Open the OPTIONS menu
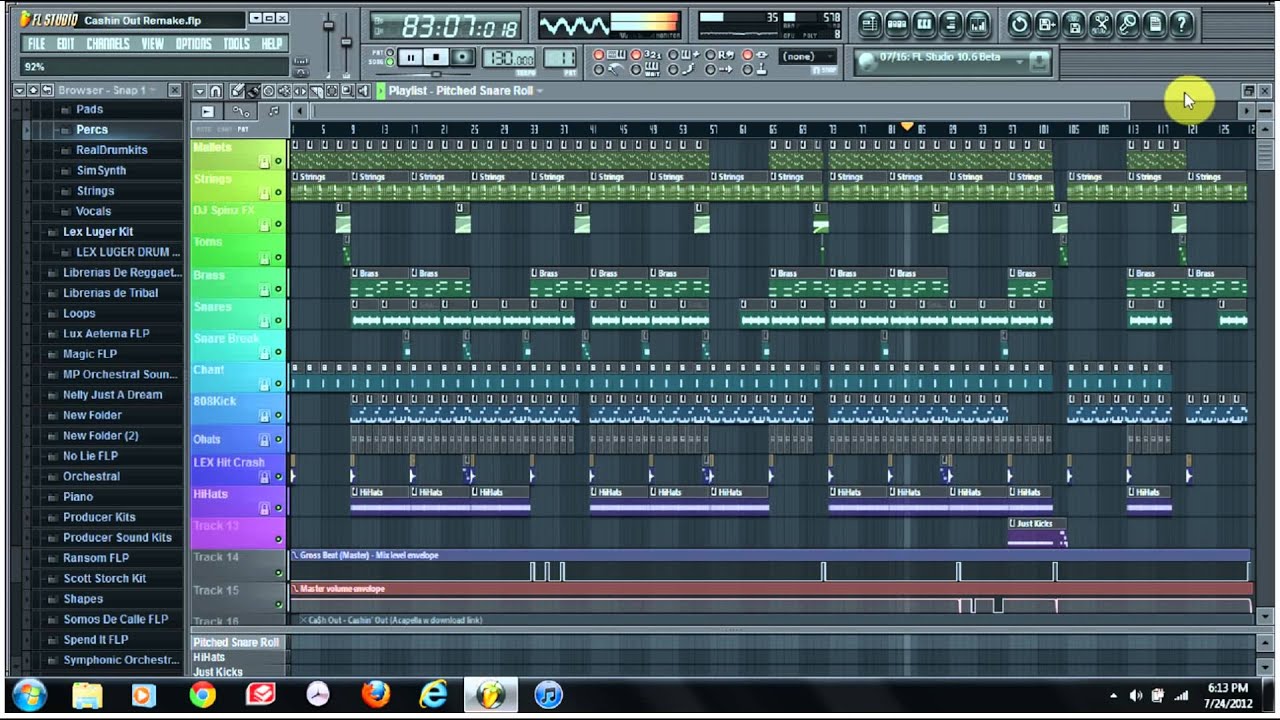The image size is (1280, 720). pyautogui.click(x=193, y=44)
